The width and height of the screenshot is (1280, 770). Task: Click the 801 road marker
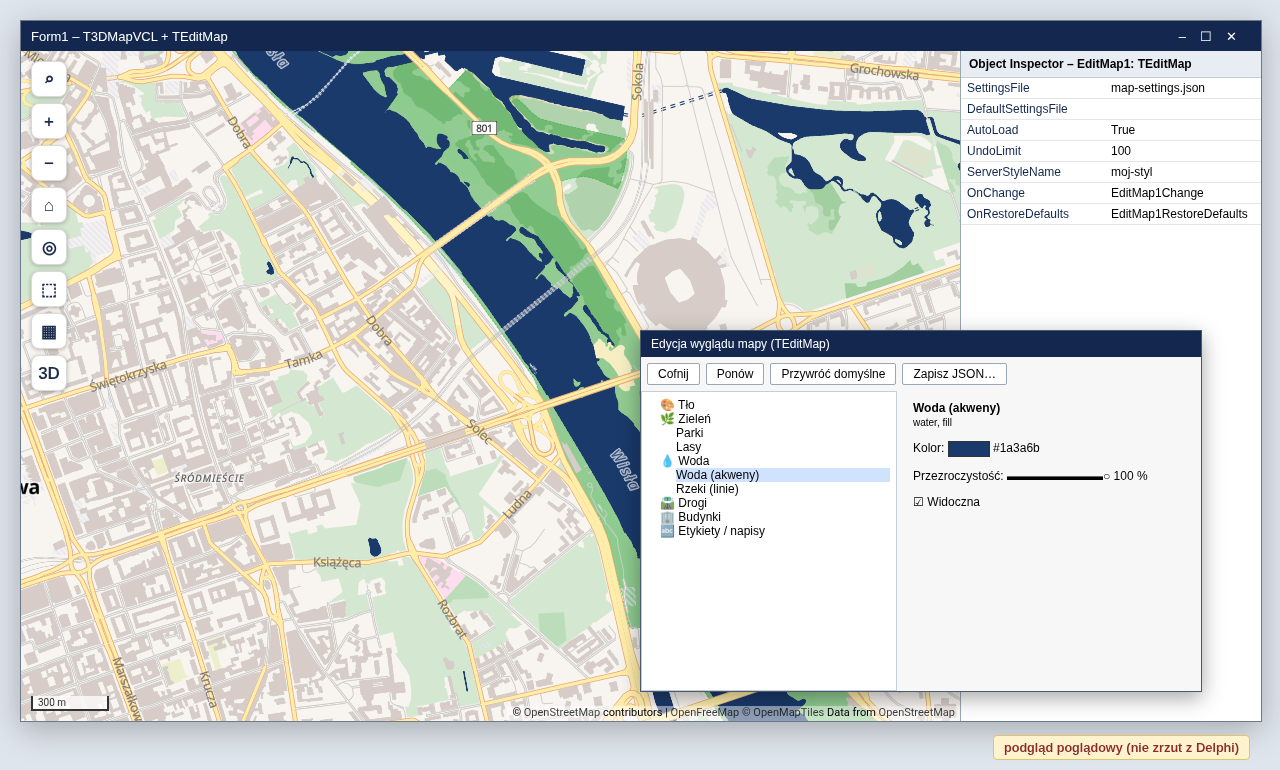(484, 128)
